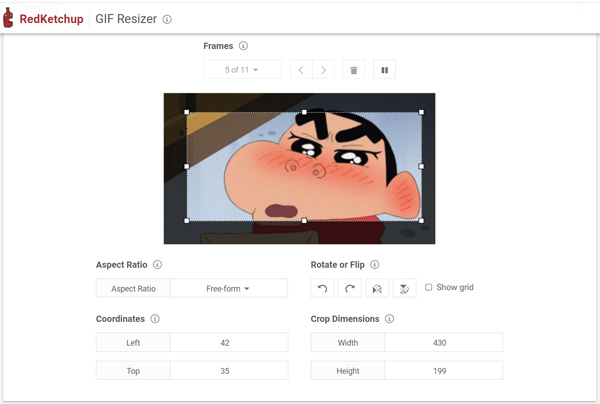Click the RedKetchup bottle logo
Image resolution: width=600 pixels, height=404 pixels.
click(x=8, y=18)
